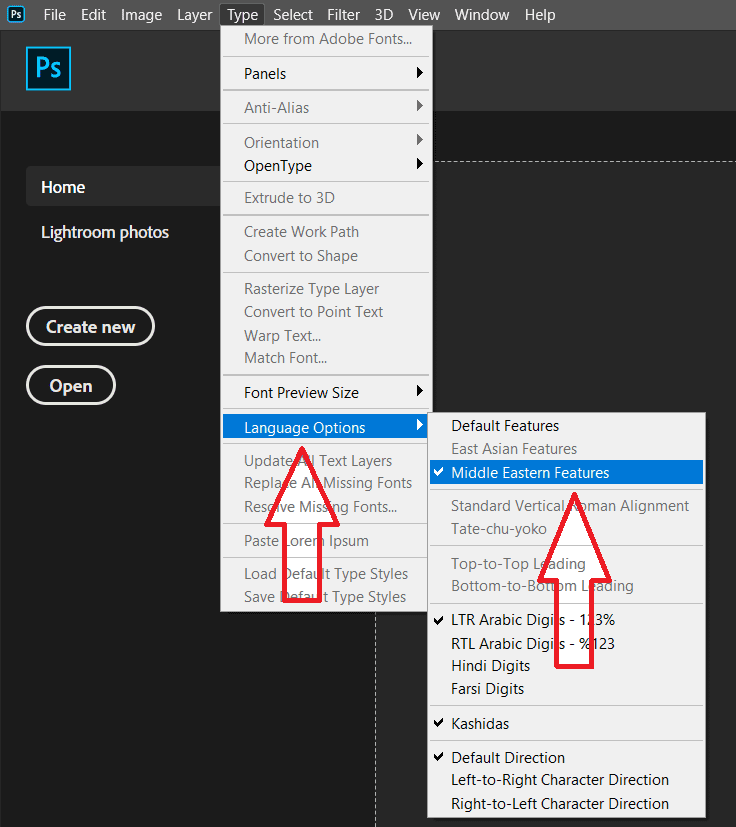Choose Warp Text
The height and width of the screenshot is (827, 736).
pos(326,335)
